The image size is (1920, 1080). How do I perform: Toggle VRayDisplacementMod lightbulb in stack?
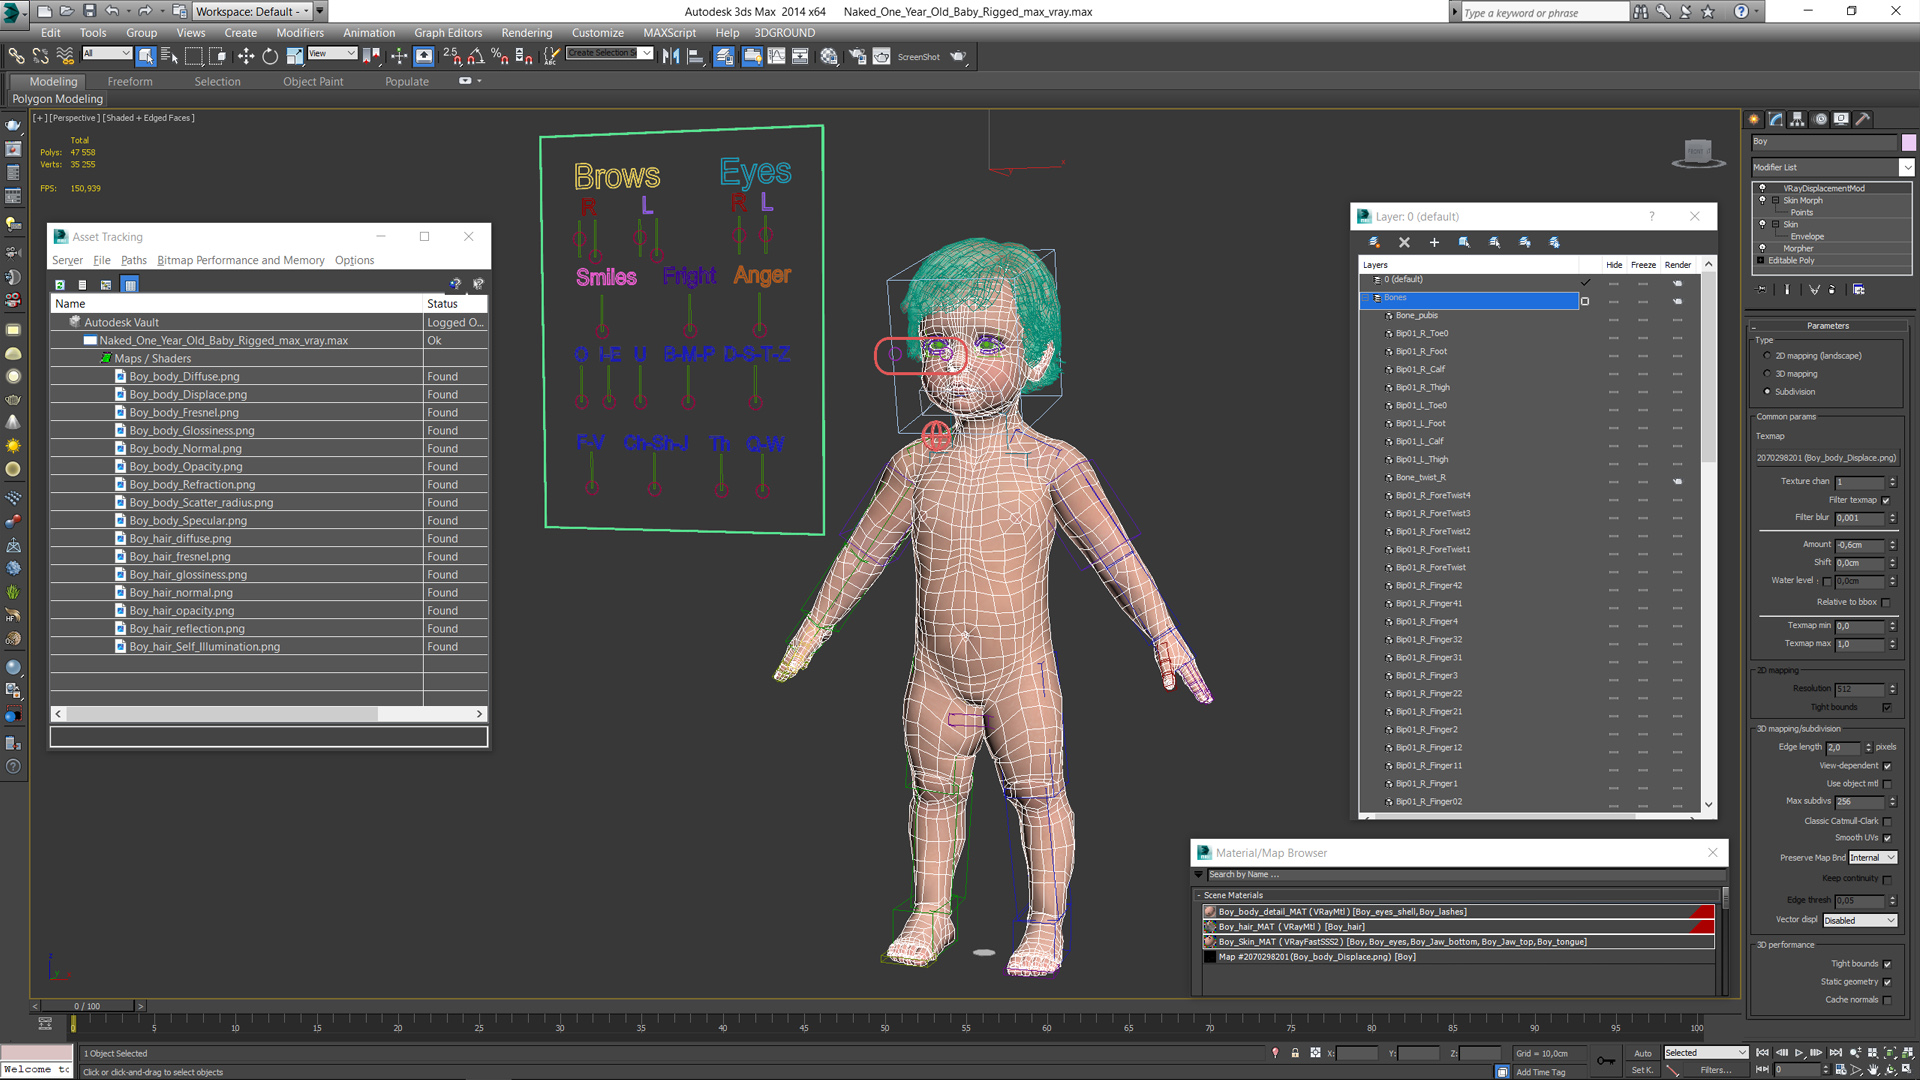coord(1762,188)
